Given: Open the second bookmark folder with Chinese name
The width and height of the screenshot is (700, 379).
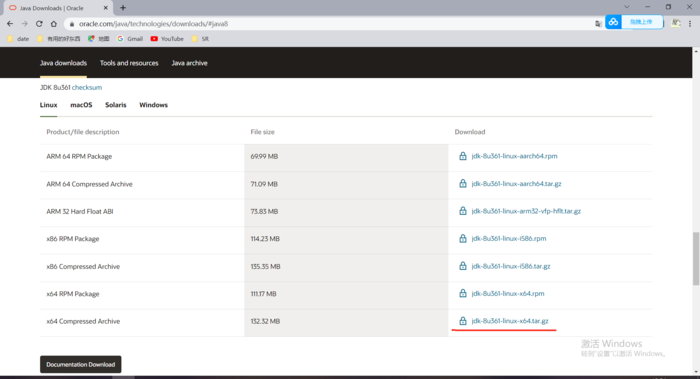Looking at the screenshot, I should tap(58, 39).
